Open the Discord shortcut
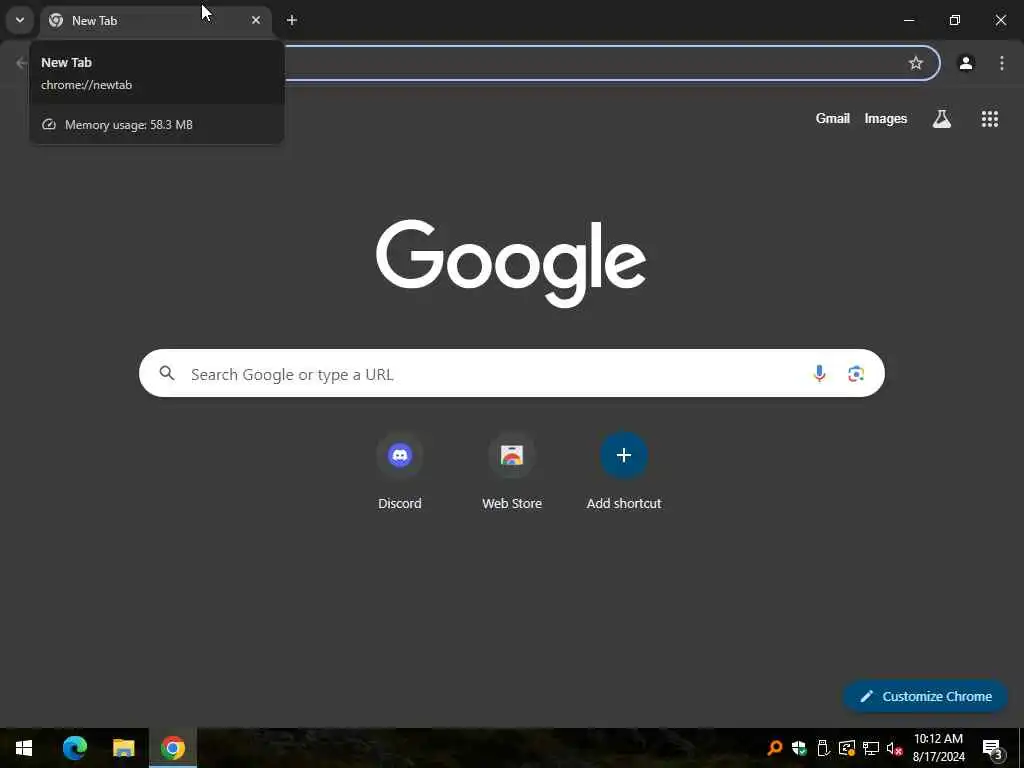Viewport: 1024px width, 768px height. [400, 471]
